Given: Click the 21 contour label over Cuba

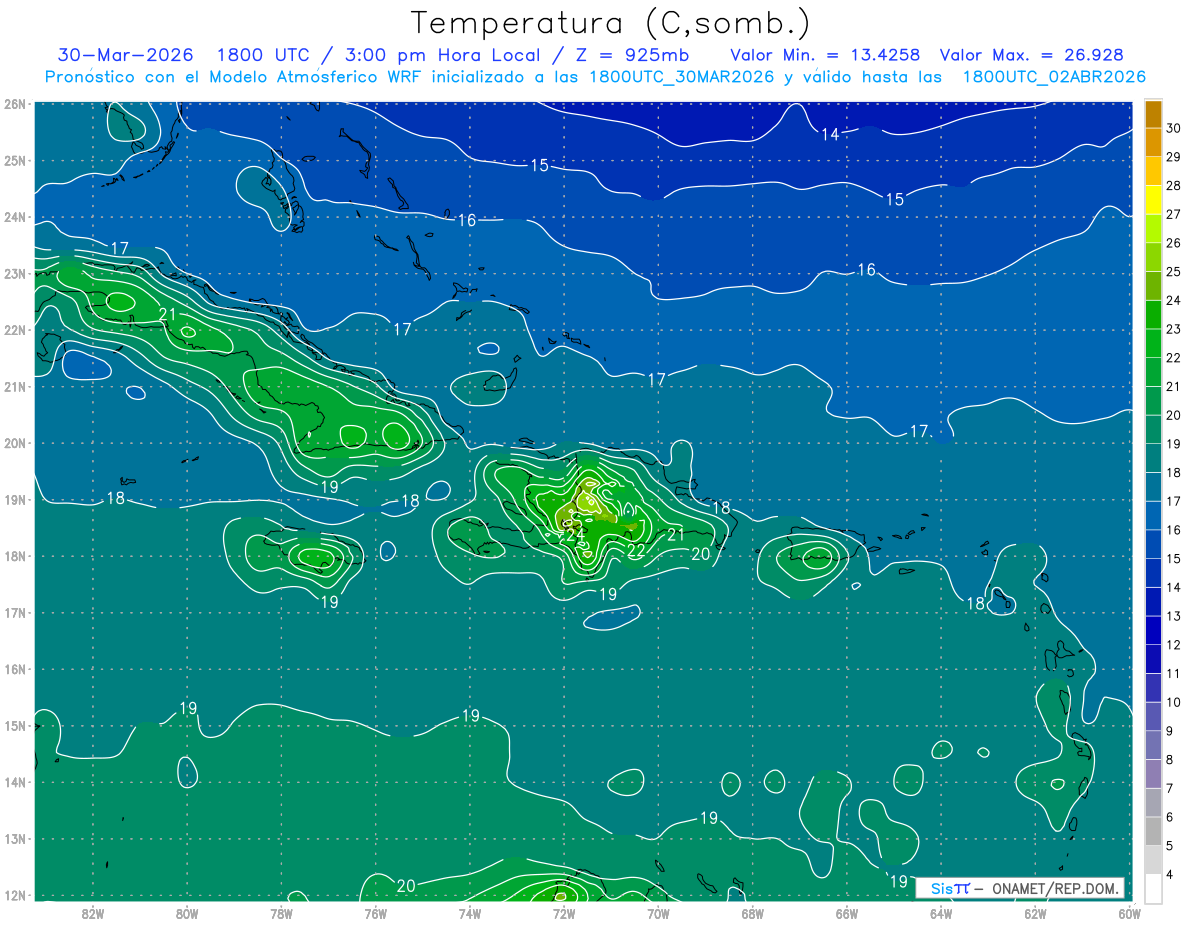Looking at the screenshot, I should [168, 314].
